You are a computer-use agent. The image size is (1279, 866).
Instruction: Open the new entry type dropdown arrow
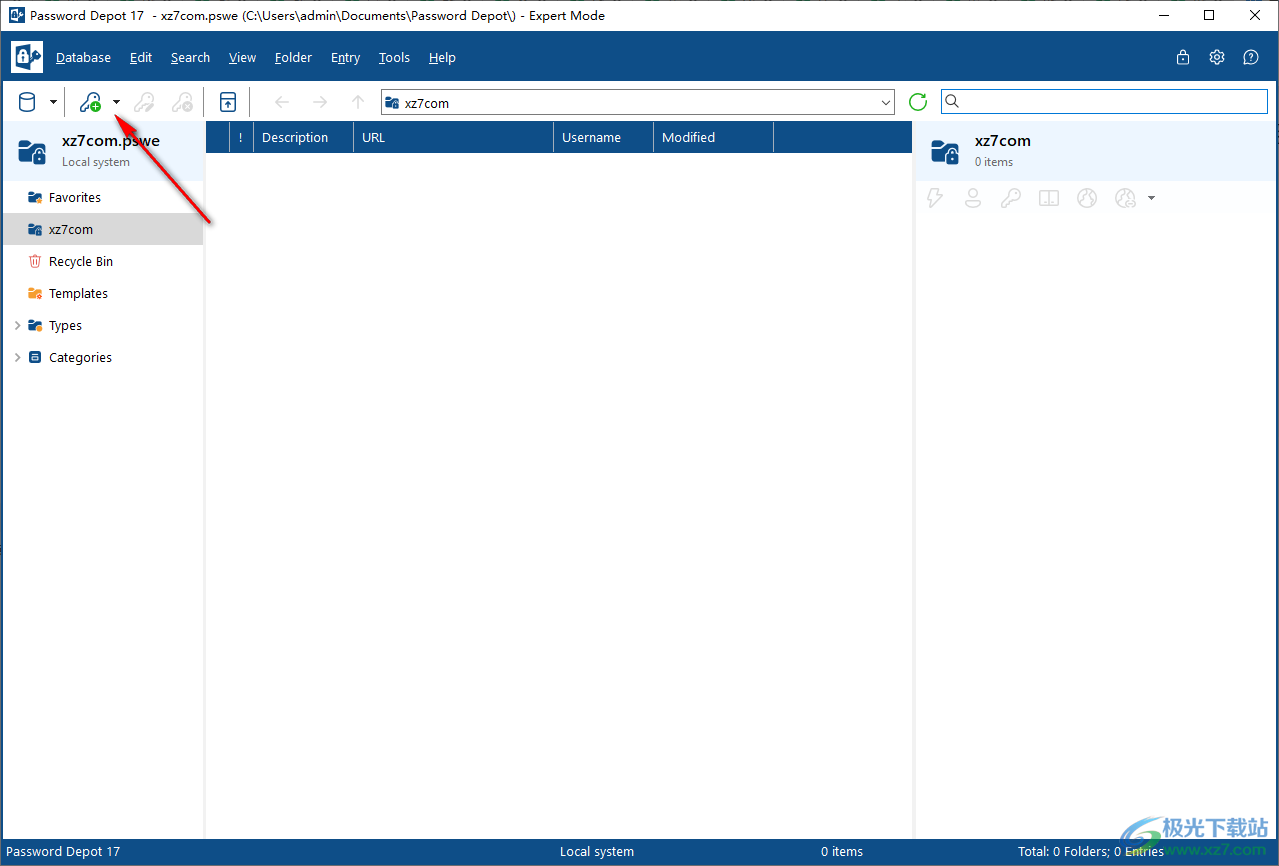tap(117, 102)
